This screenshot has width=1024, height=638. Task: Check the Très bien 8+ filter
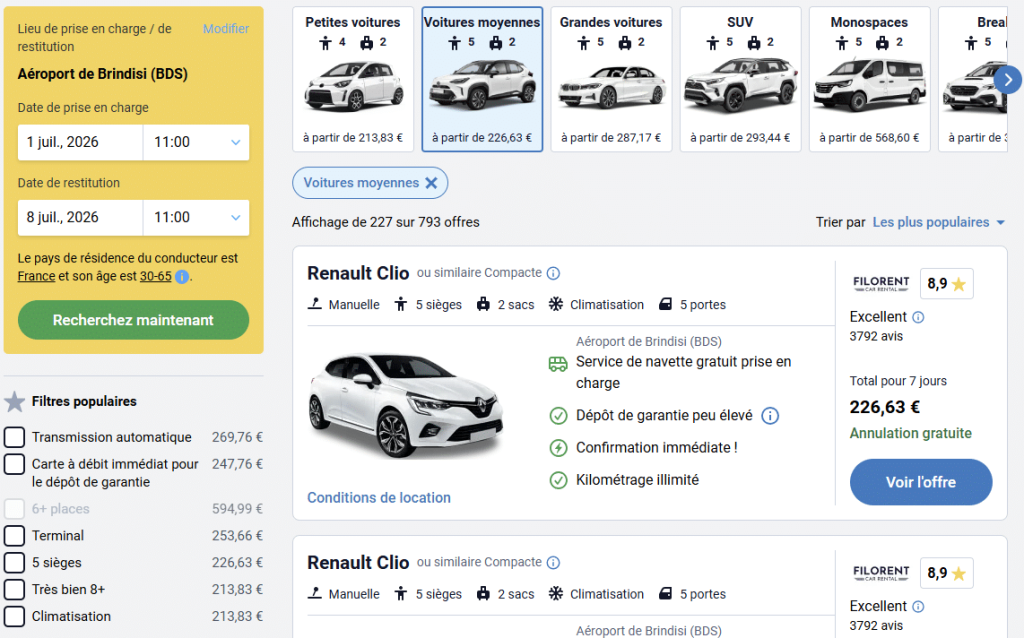click(14, 590)
